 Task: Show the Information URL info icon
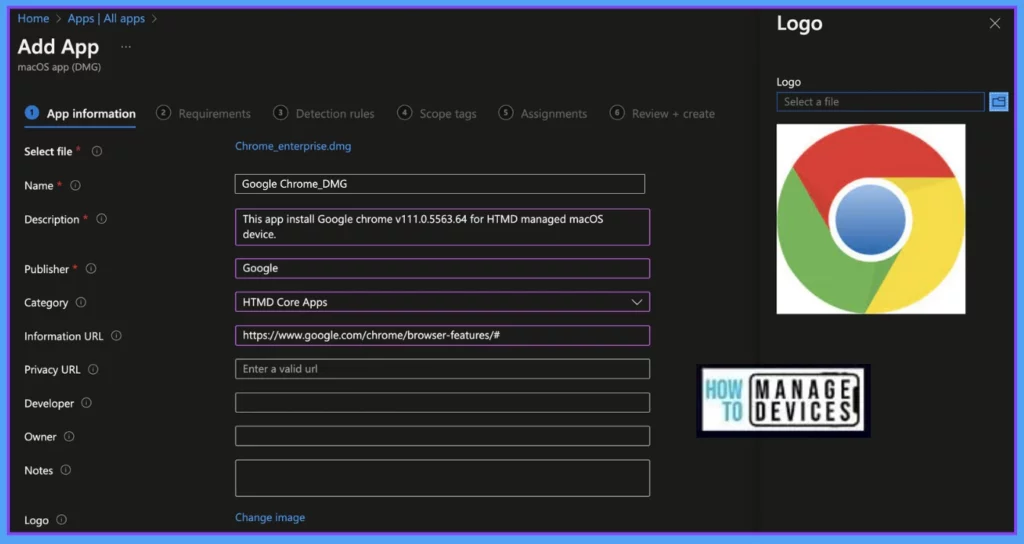point(116,336)
